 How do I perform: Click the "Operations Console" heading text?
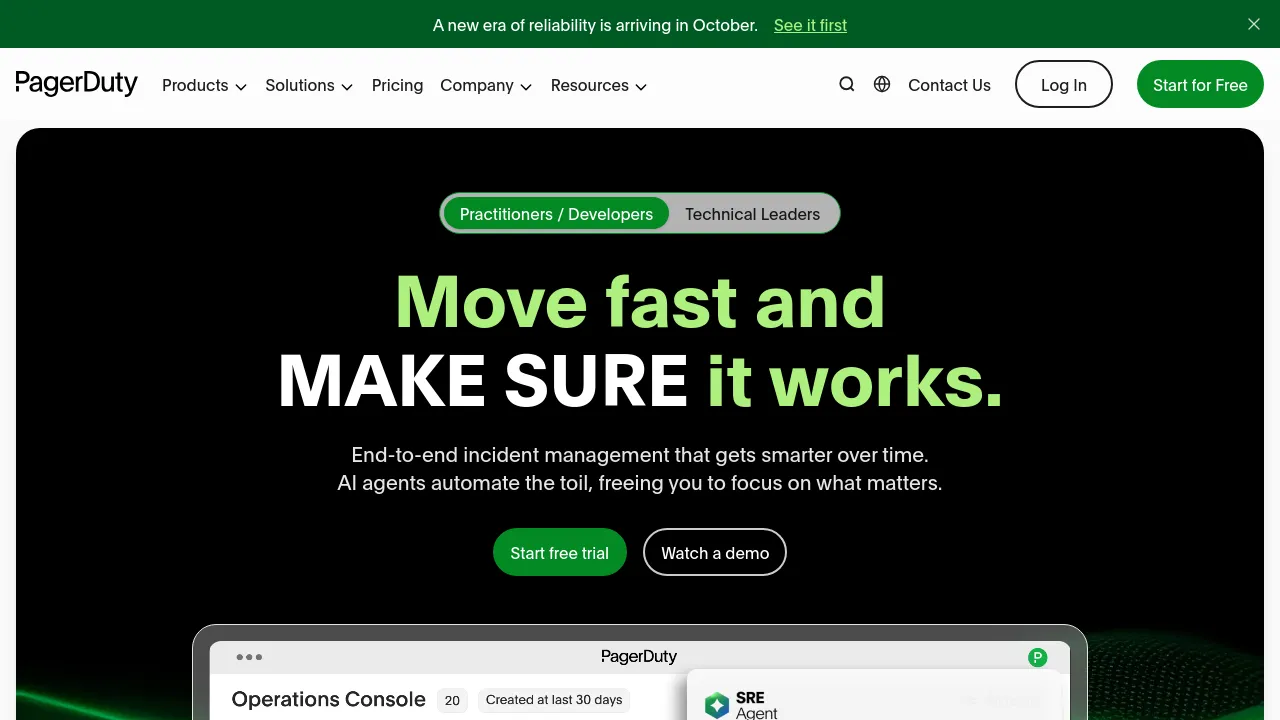pos(328,700)
